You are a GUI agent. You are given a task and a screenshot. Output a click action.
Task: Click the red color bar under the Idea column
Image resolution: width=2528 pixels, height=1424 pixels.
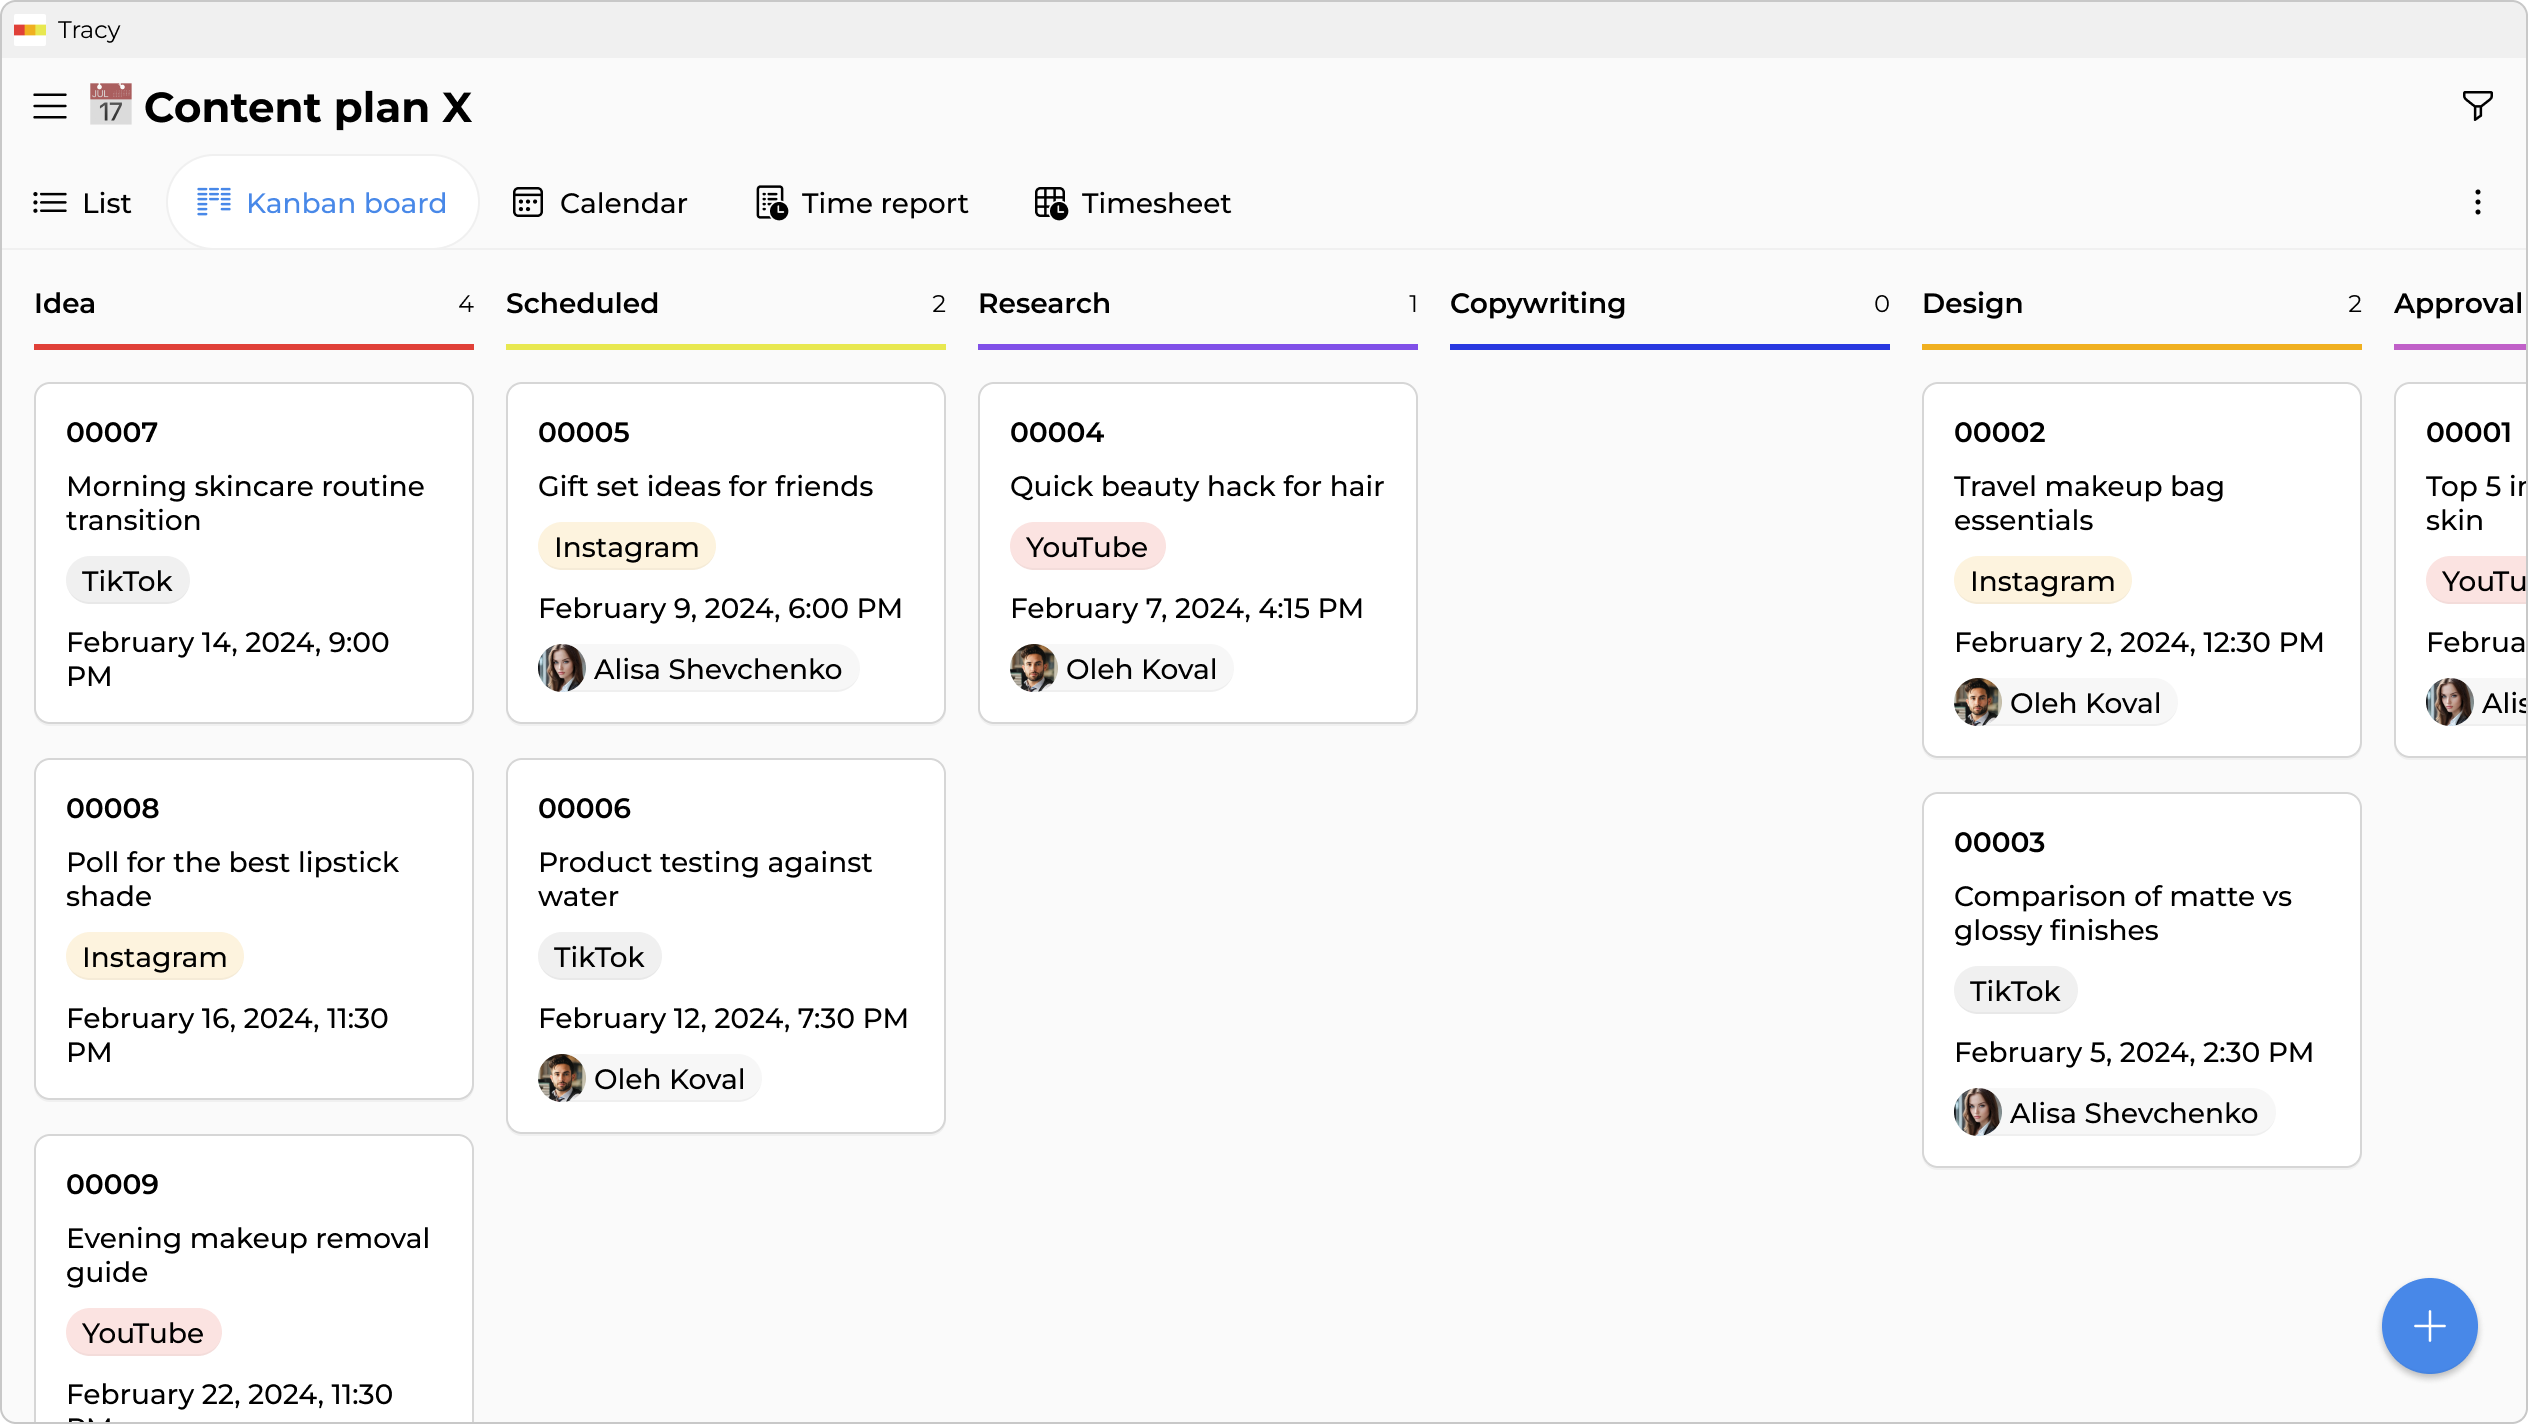pos(254,346)
